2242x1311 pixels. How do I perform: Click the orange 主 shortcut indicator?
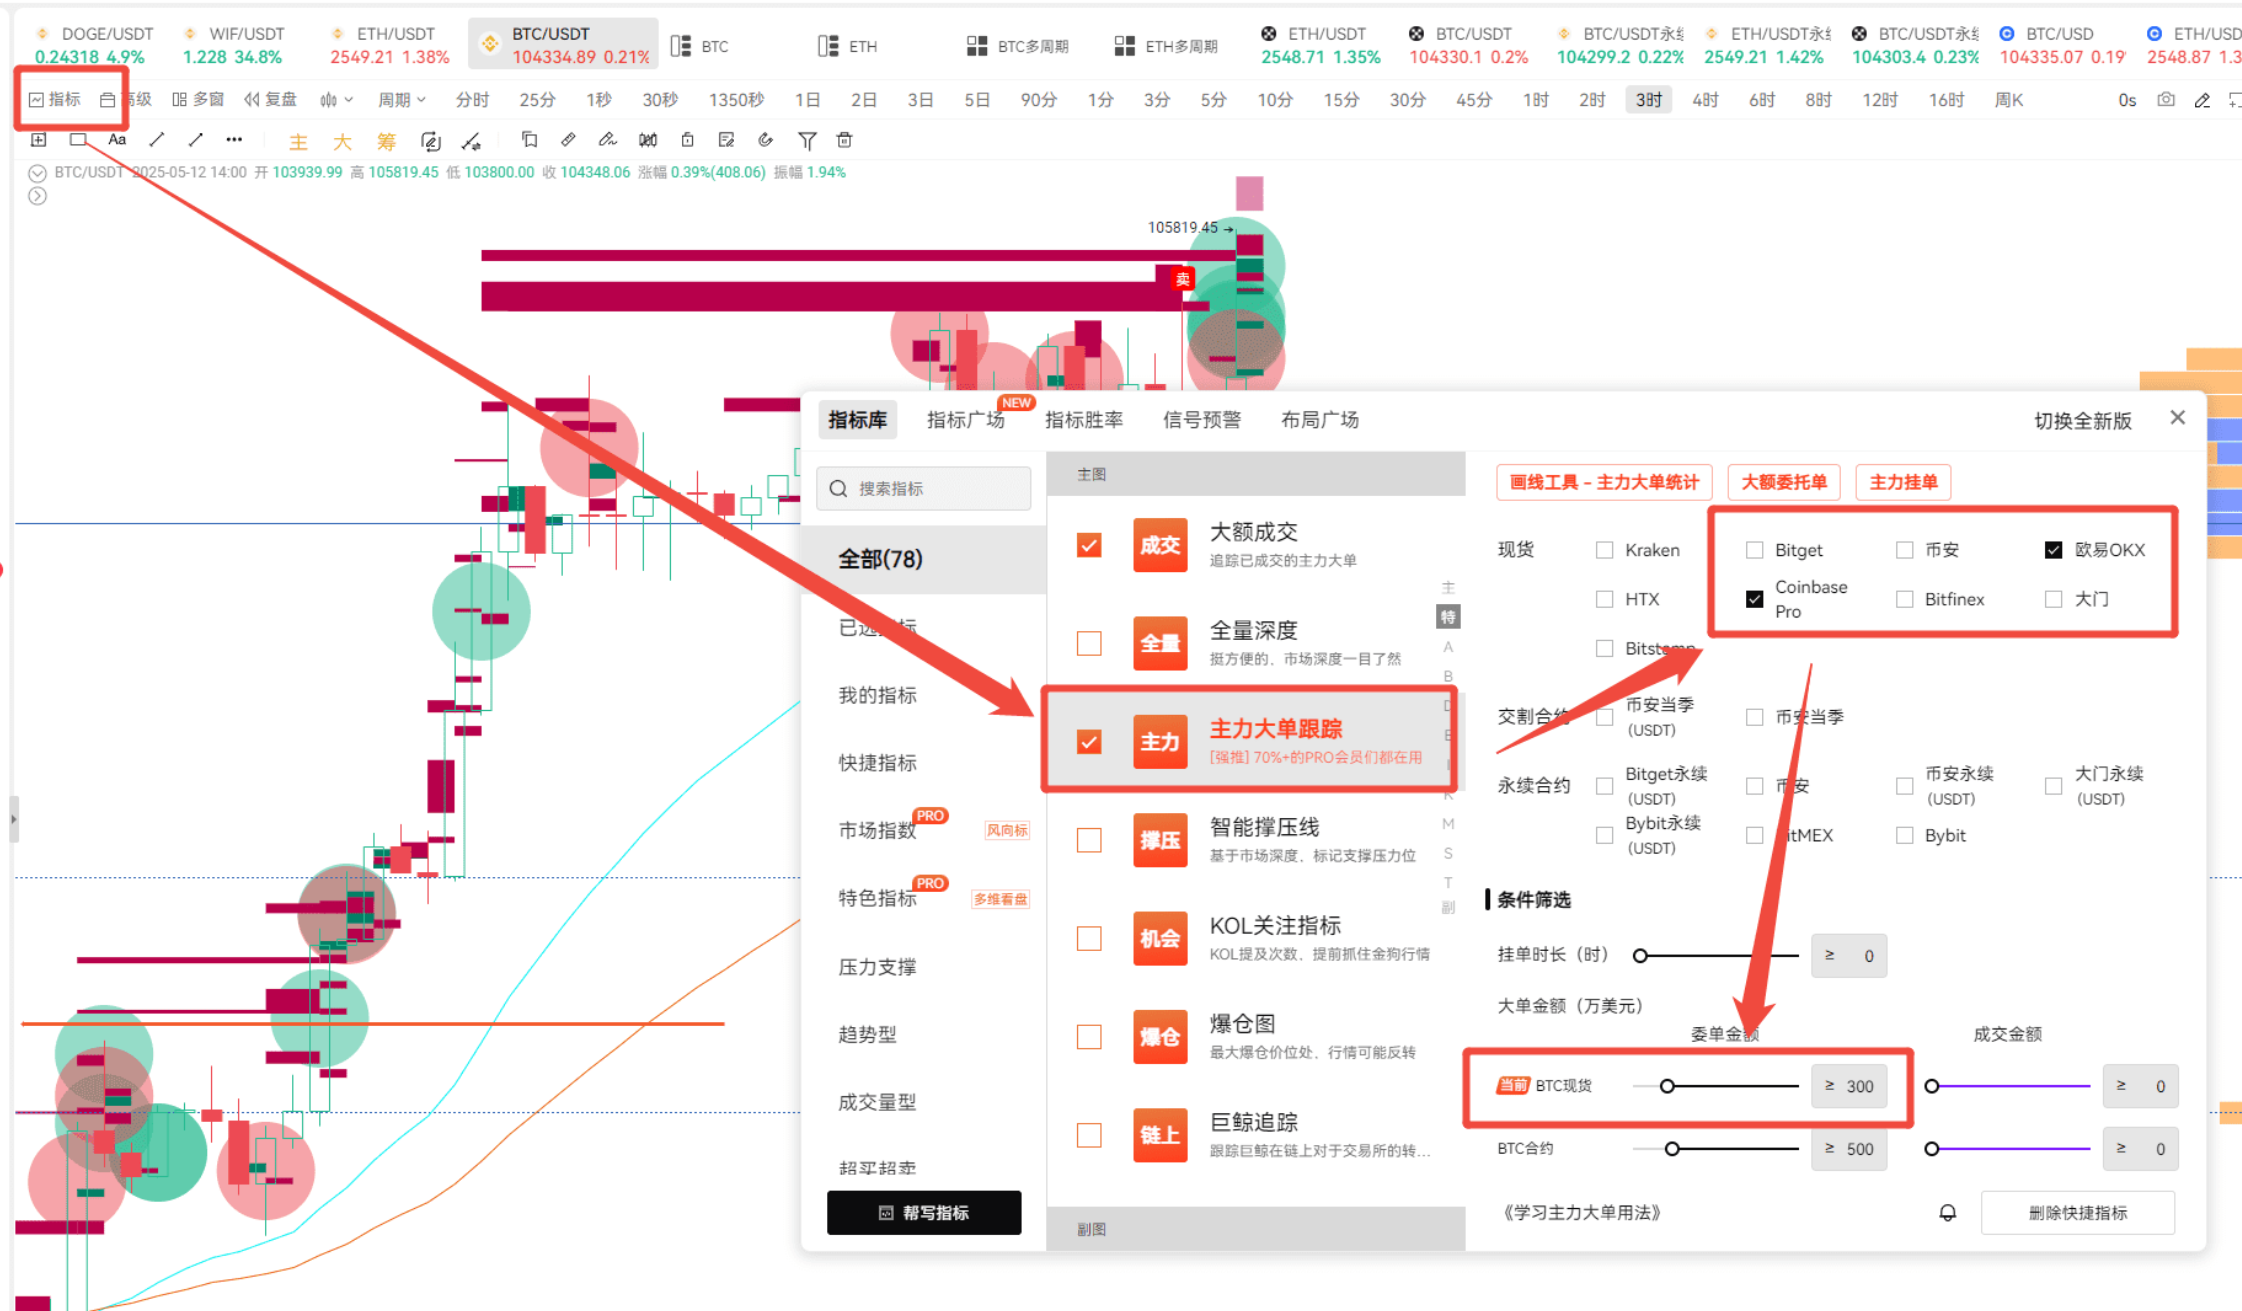pyautogui.click(x=298, y=142)
